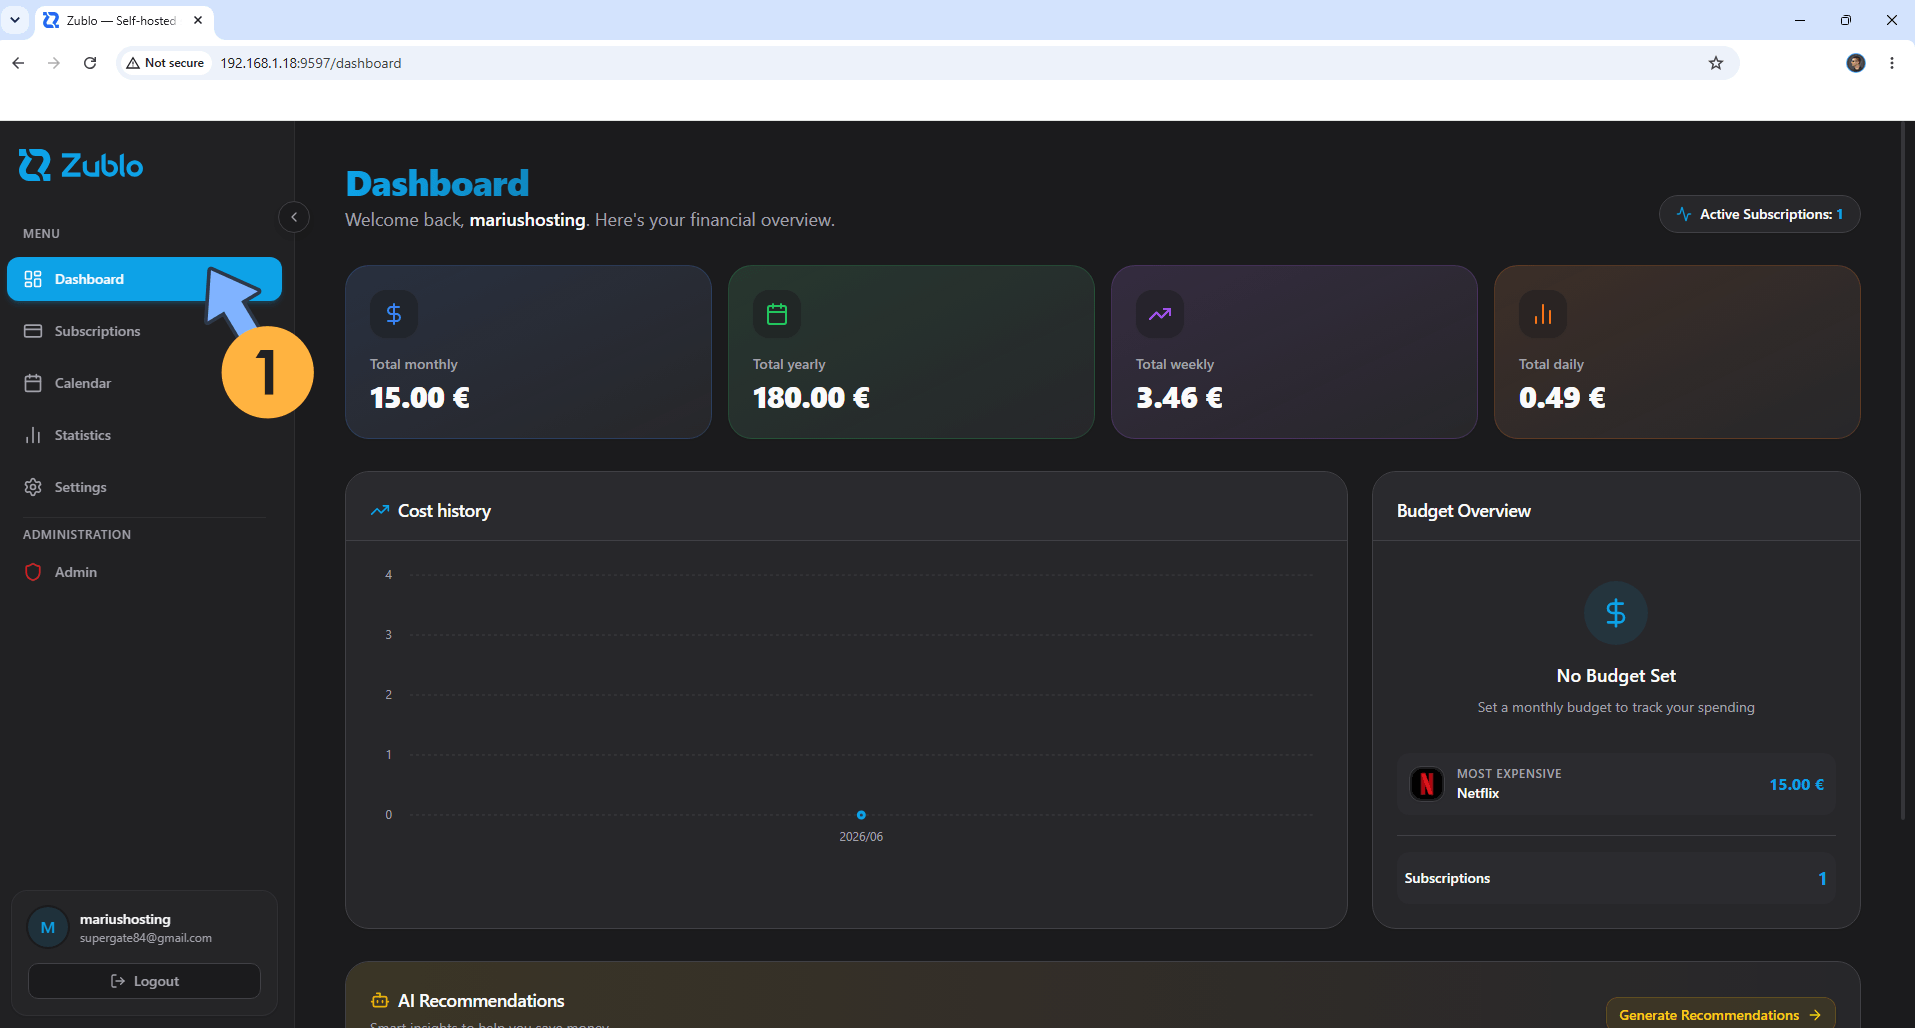Click the browser profile avatar
The height and width of the screenshot is (1028, 1915).
1856,63
